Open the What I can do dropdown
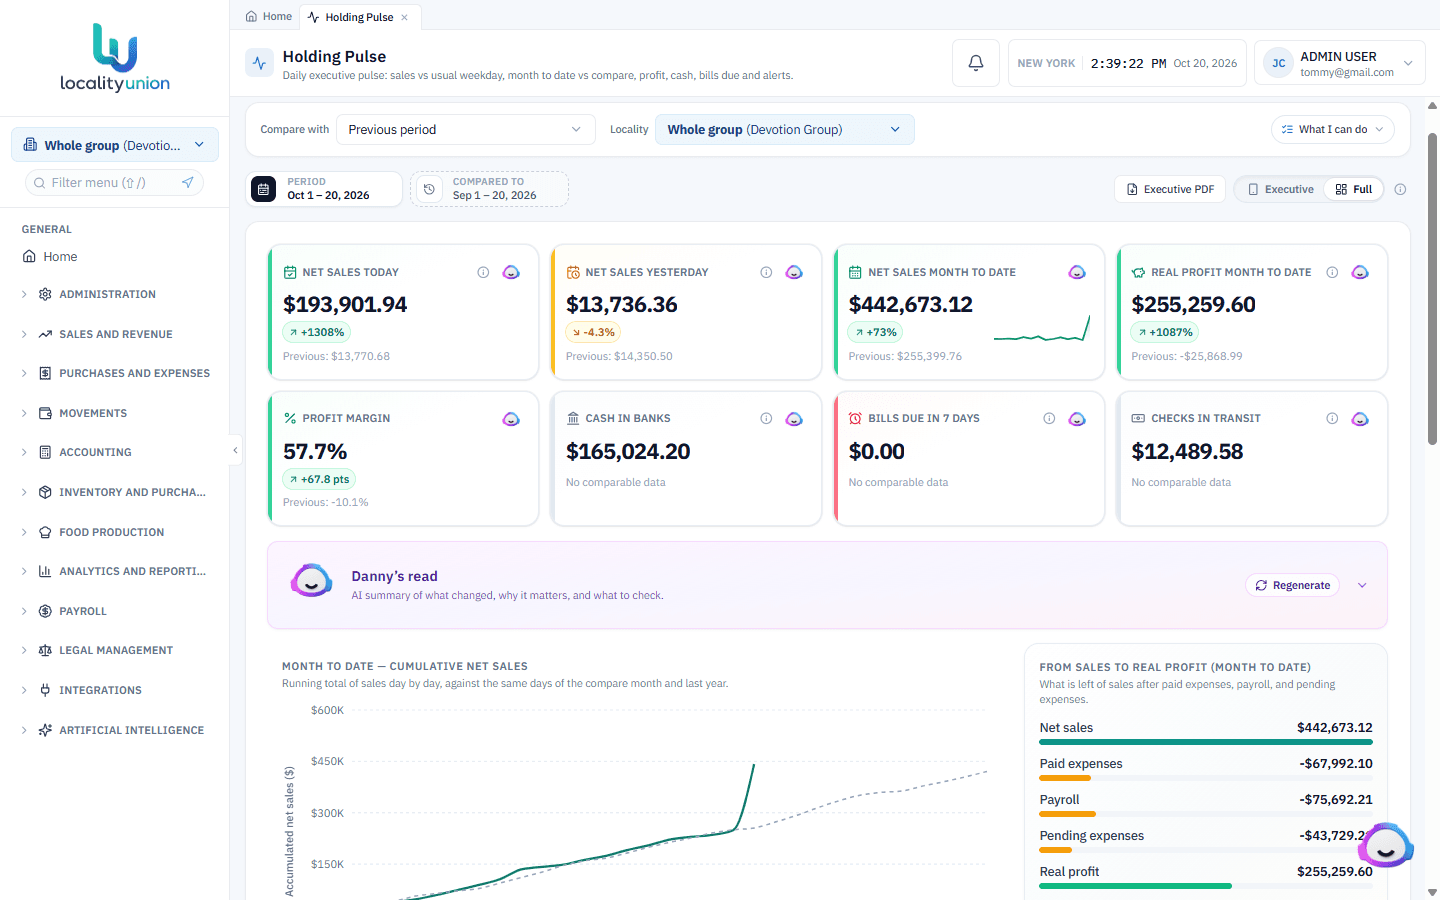This screenshot has width=1440, height=900. (x=1333, y=130)
